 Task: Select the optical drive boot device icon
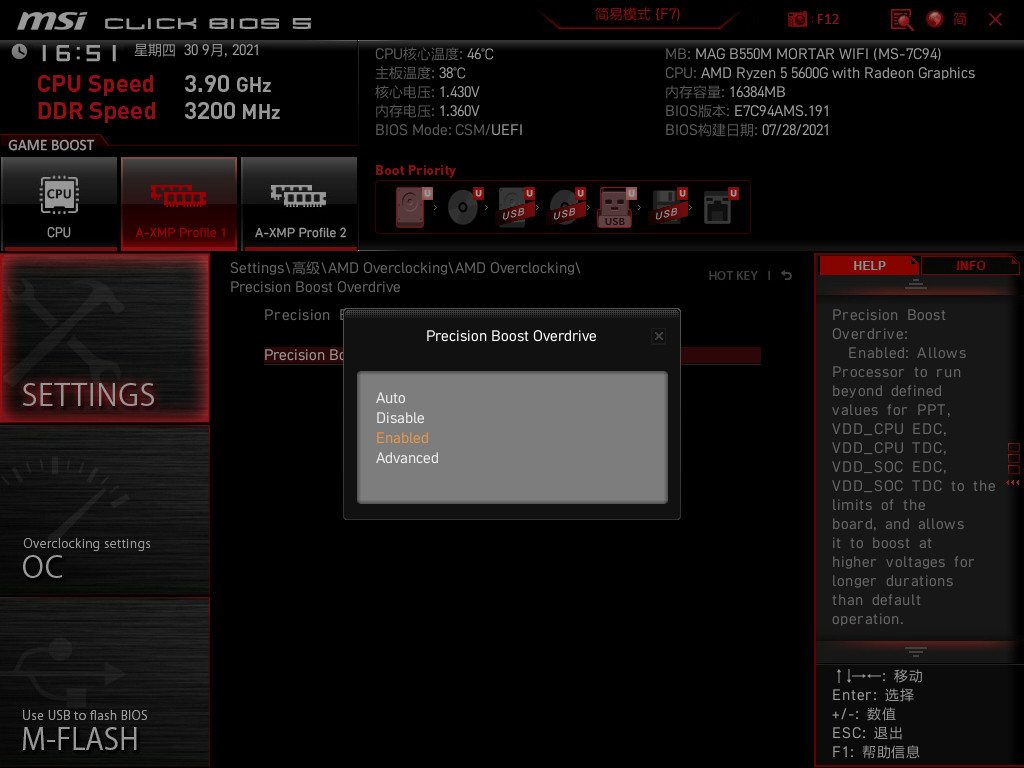coord(465,207)
